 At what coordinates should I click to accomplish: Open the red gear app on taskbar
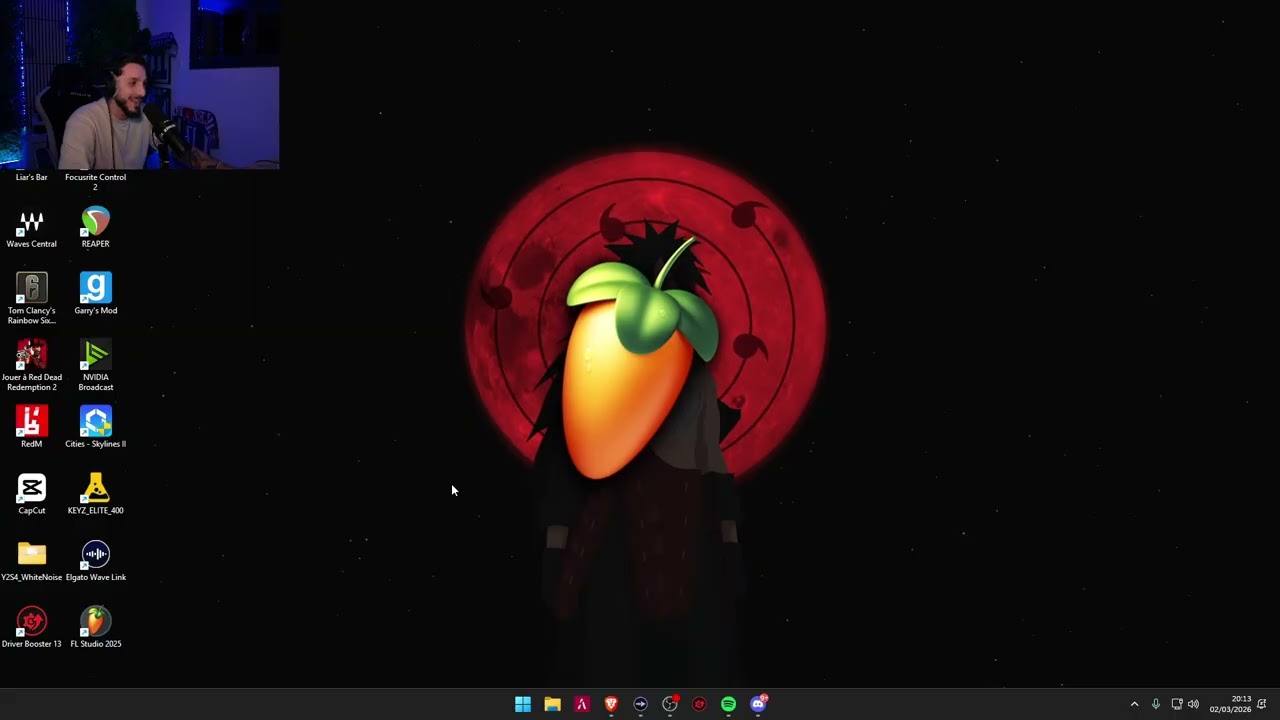[x=699, y=704]
